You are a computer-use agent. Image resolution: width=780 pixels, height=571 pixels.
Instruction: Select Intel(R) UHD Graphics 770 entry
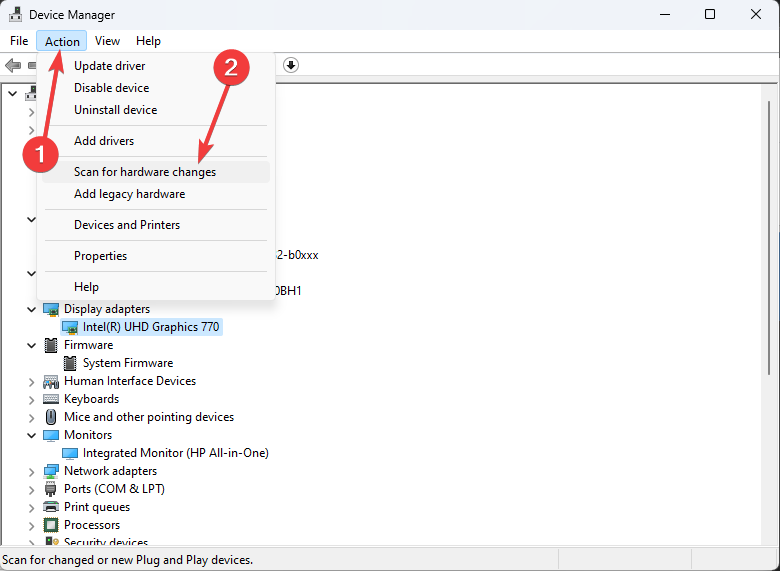tap(151, 327)
